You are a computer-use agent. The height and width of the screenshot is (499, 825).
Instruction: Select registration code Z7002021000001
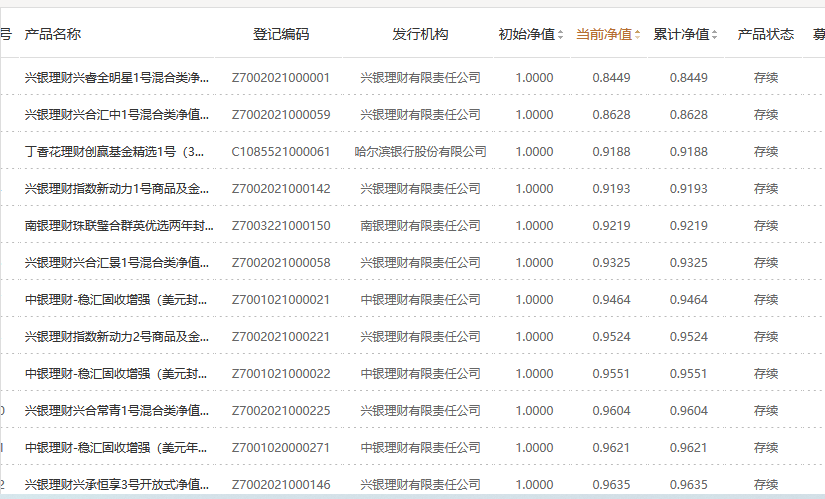click(281, 78)
